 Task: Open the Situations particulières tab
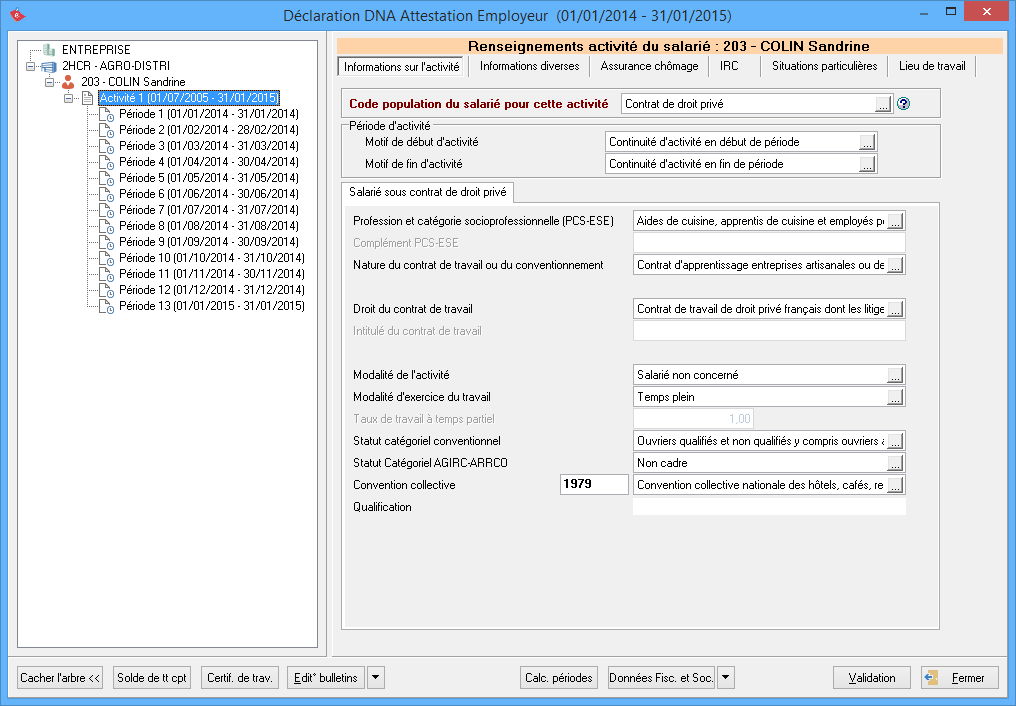(824, 66)
